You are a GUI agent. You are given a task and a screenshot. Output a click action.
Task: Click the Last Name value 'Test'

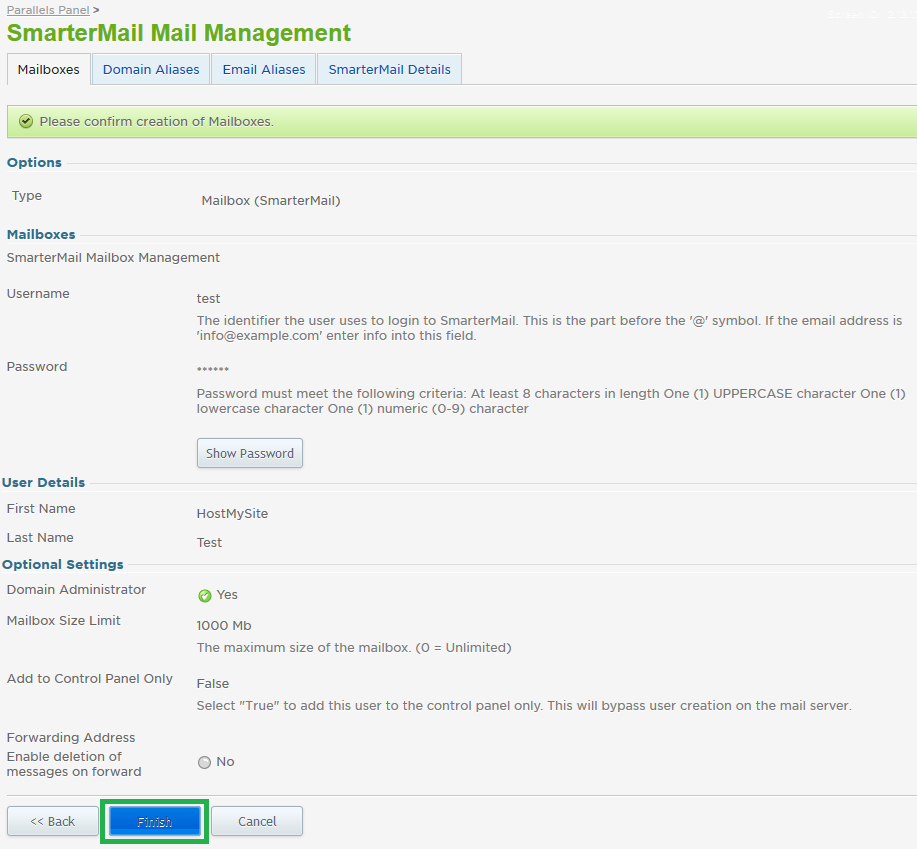coord(209,543)
